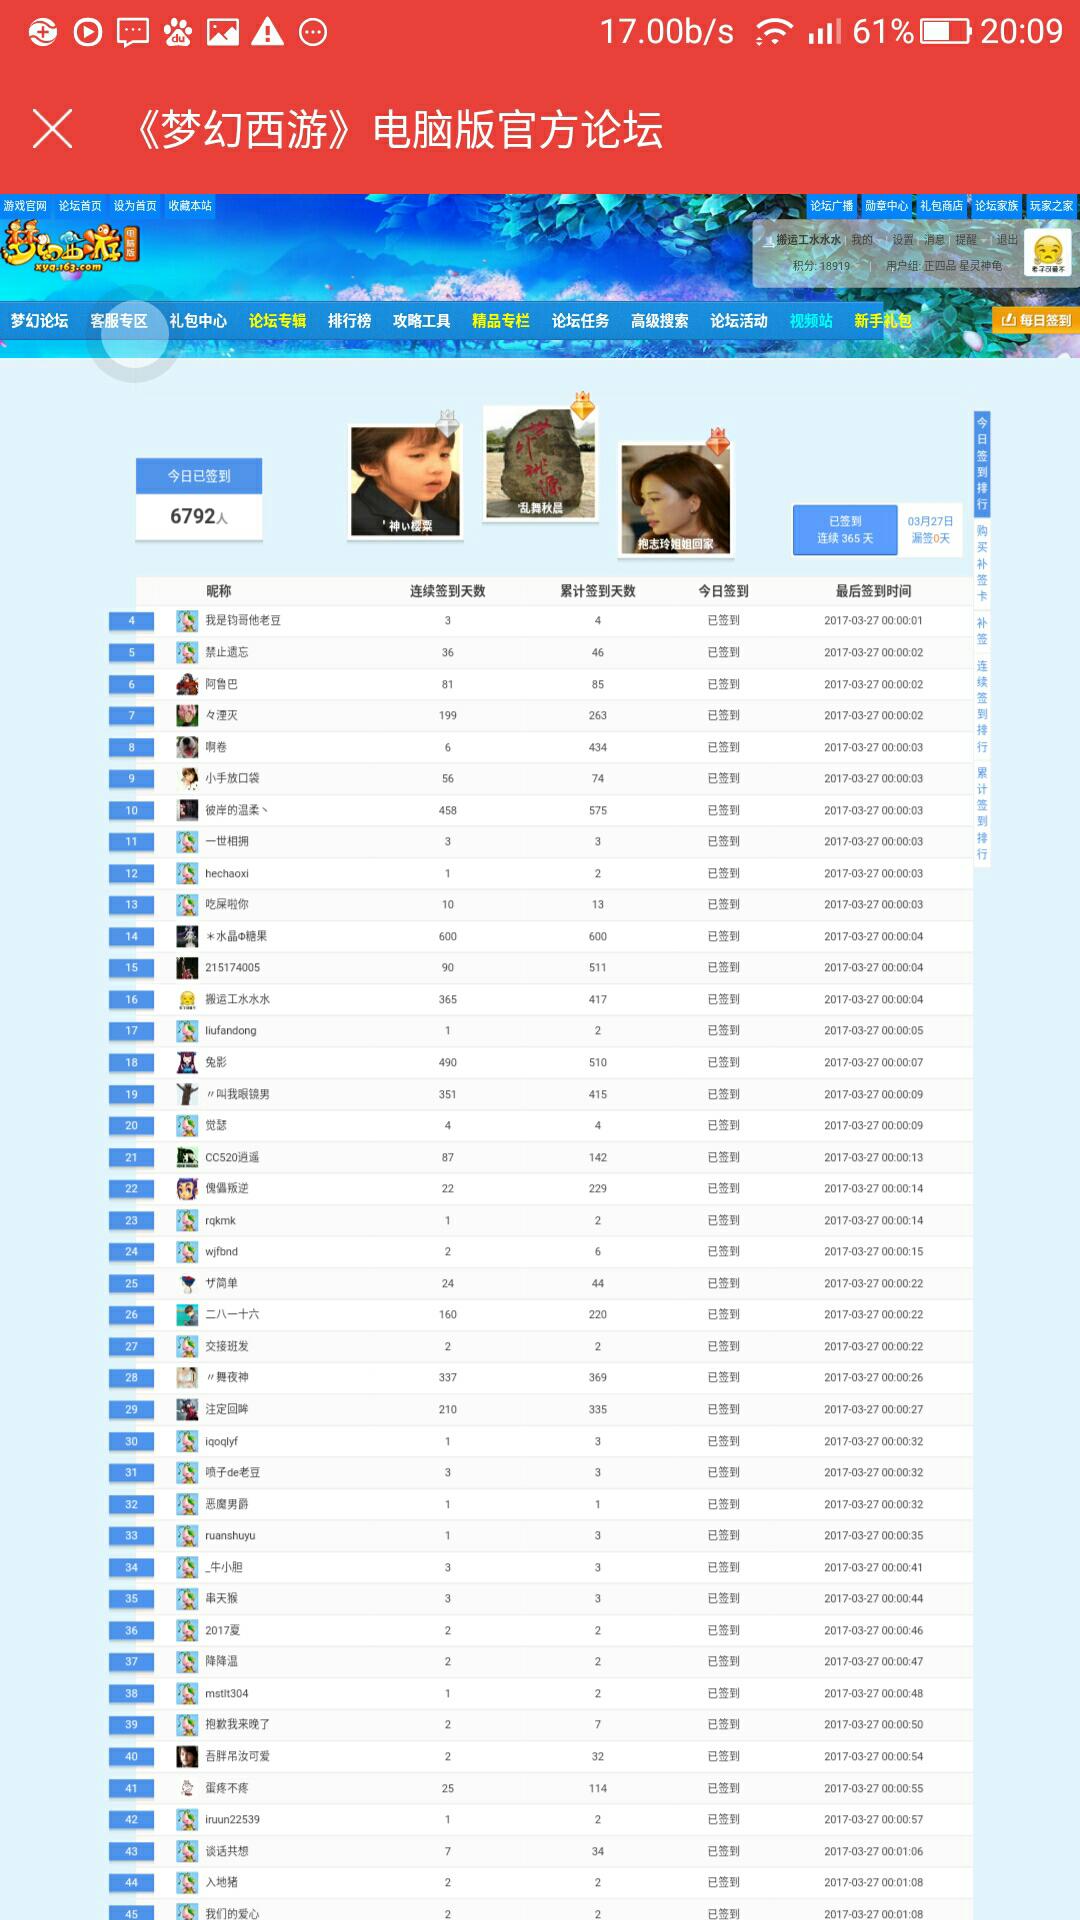This screenshot has height=1920, width=1080.
Task: Close the forum page with the X icon
Action: [52, 129]
